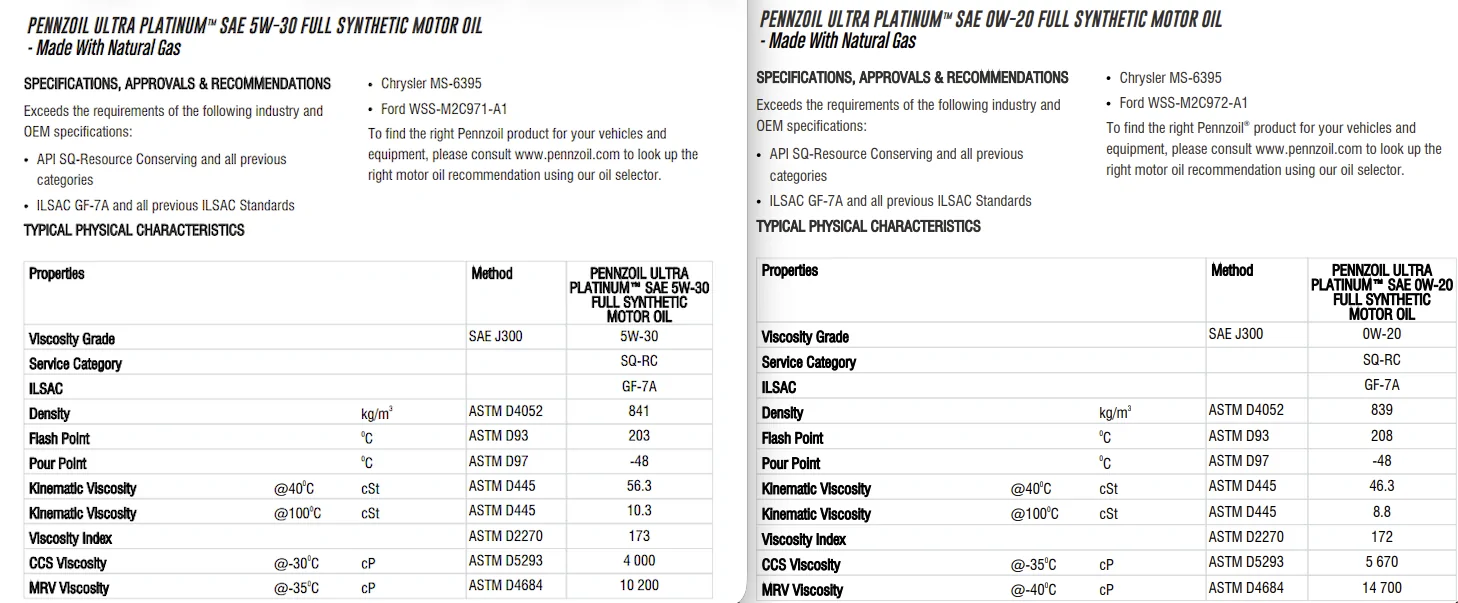The height and width of the screenshot is (603, 1458).
Task: Click the density value 841 in the 5W-30 table
Action: click(x=639, y=411)
